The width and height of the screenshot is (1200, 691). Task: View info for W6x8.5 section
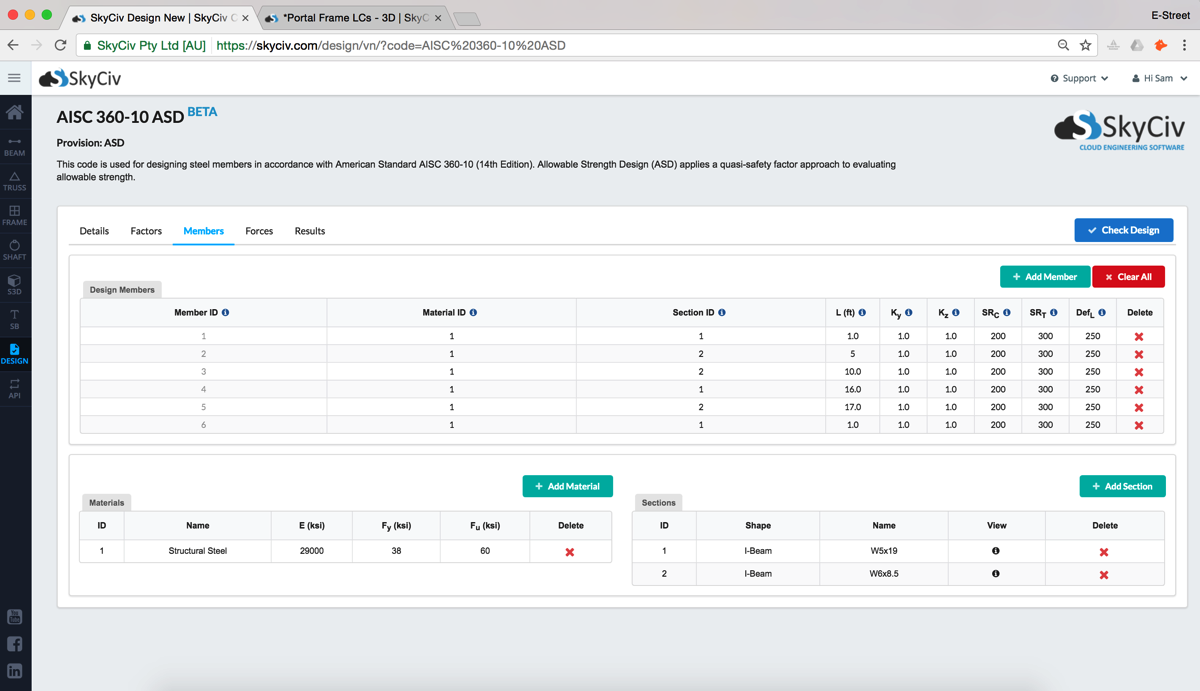tap(996, 574)
